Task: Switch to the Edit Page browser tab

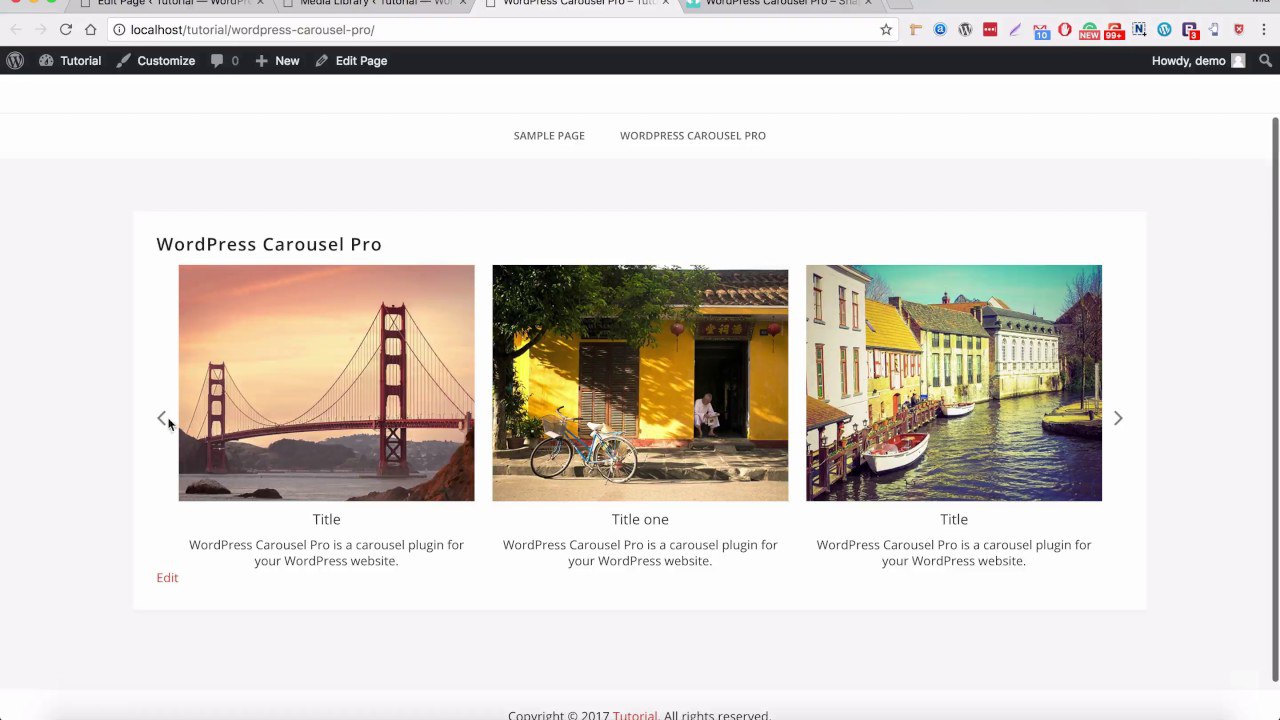Action: point(170,4)
